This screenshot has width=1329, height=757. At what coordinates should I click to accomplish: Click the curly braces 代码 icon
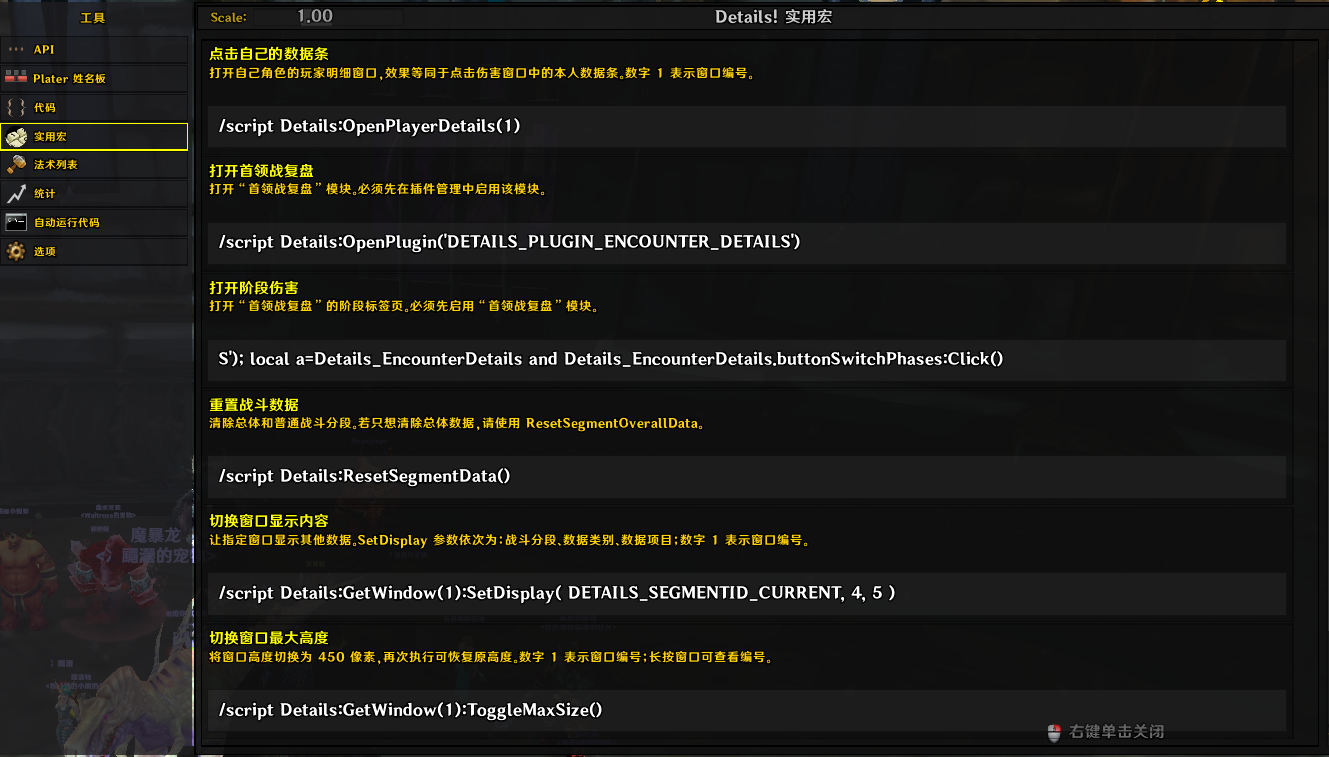pyautogui.click(x=16, y=107)
